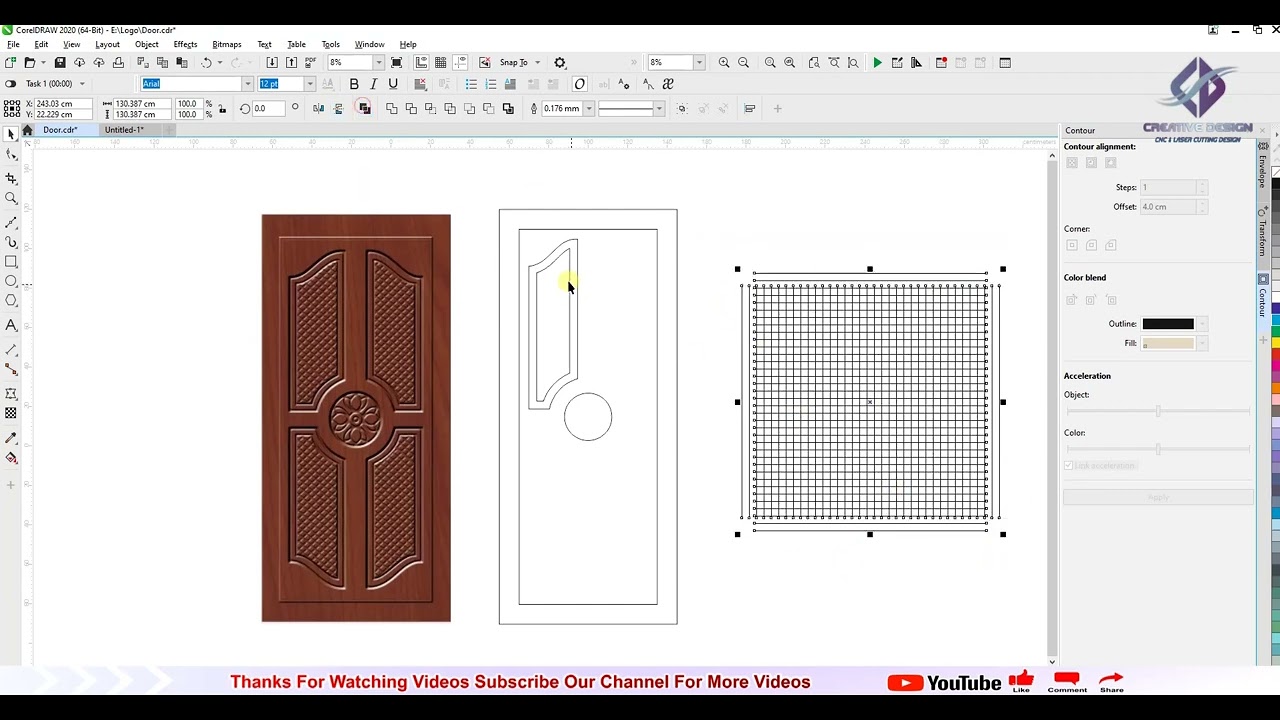Select the Connector tool
1280x720 pixels.
pyautogui.click(x=11, y=370)
